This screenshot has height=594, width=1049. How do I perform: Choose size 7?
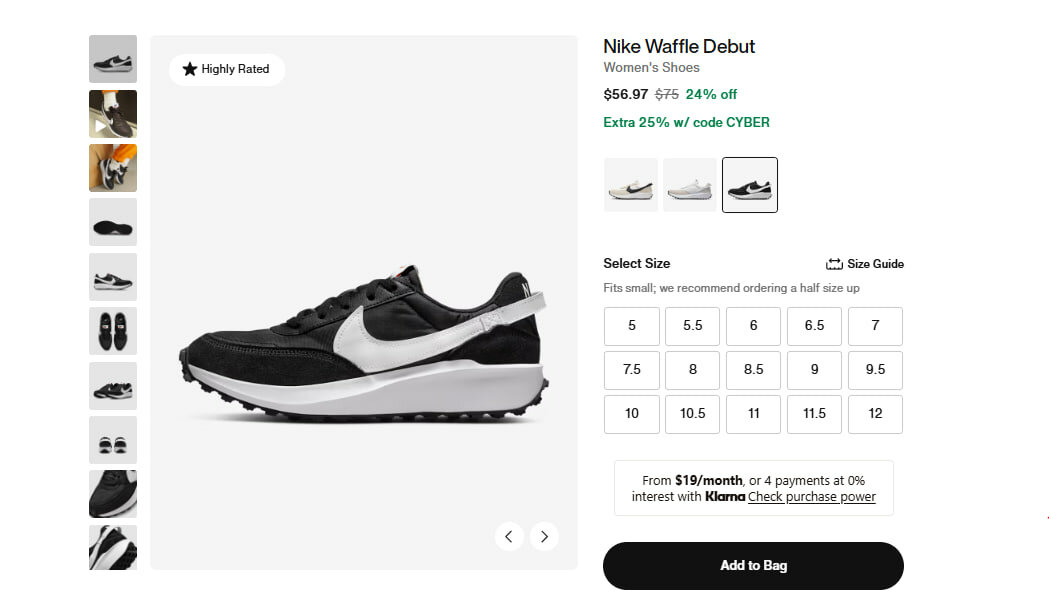pyautogui.click(x=875, y=326)
